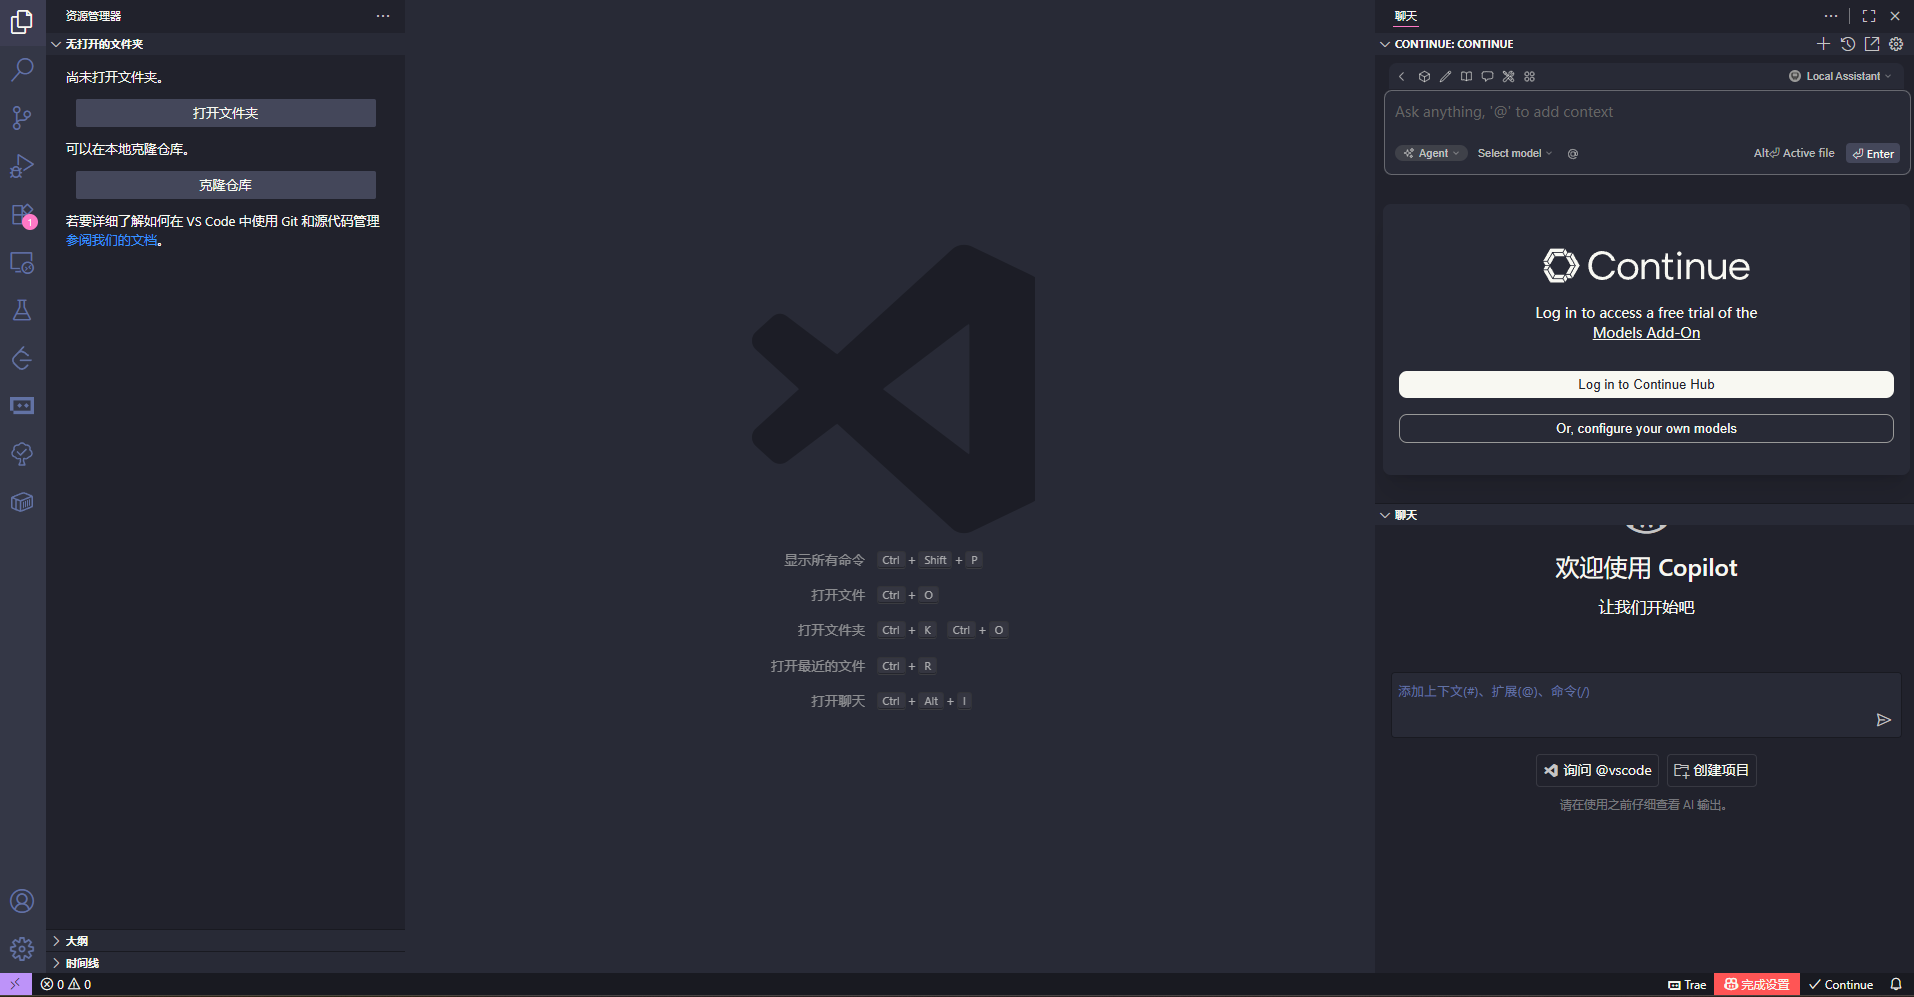Open the Agent mode dropdown

pos(1431,153)
